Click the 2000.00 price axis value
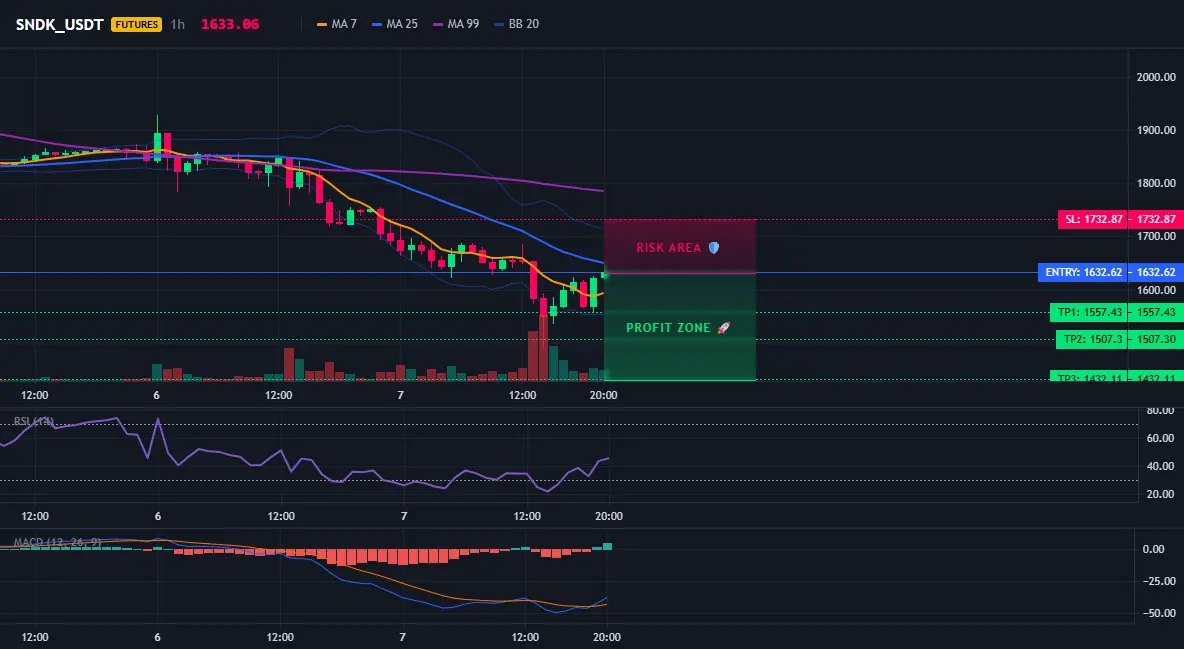1184x649 pixels. 1156,77
